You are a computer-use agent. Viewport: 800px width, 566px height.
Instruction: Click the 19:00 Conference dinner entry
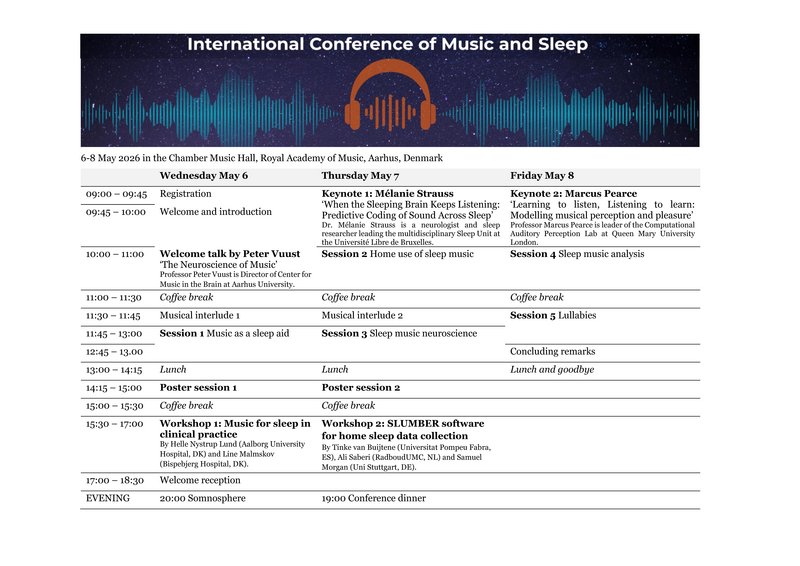point(373,498)
